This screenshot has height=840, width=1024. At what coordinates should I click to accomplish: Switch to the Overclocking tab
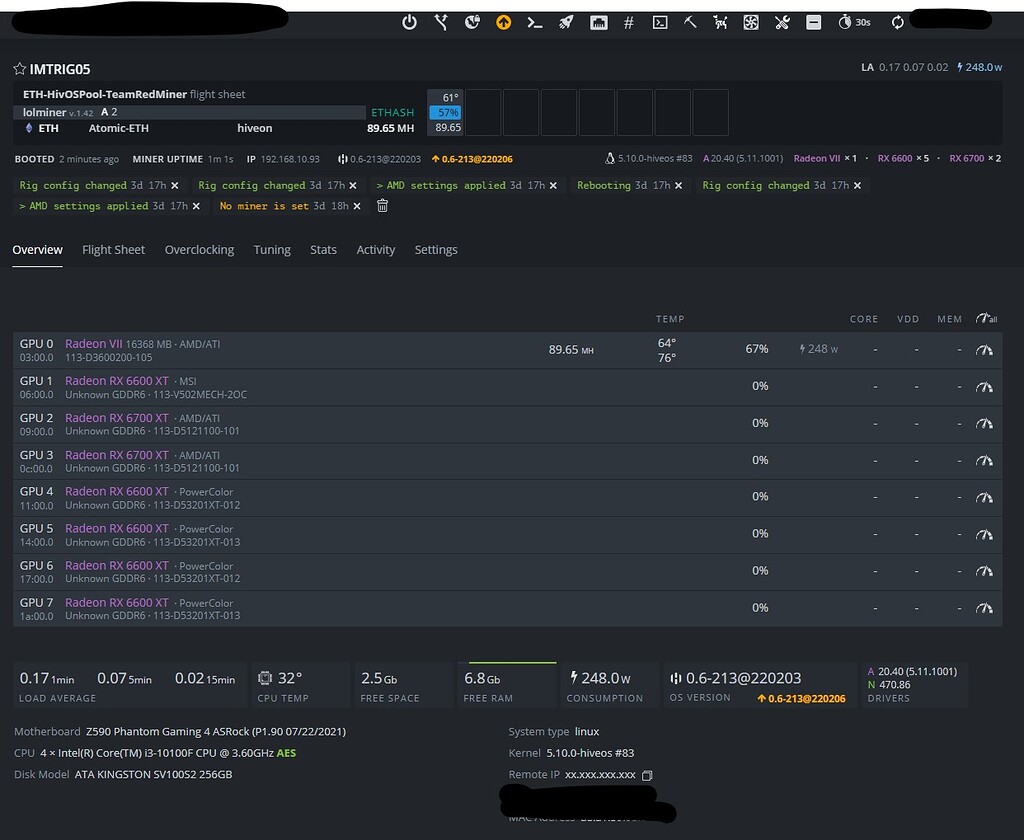click(x=199, y=250)
